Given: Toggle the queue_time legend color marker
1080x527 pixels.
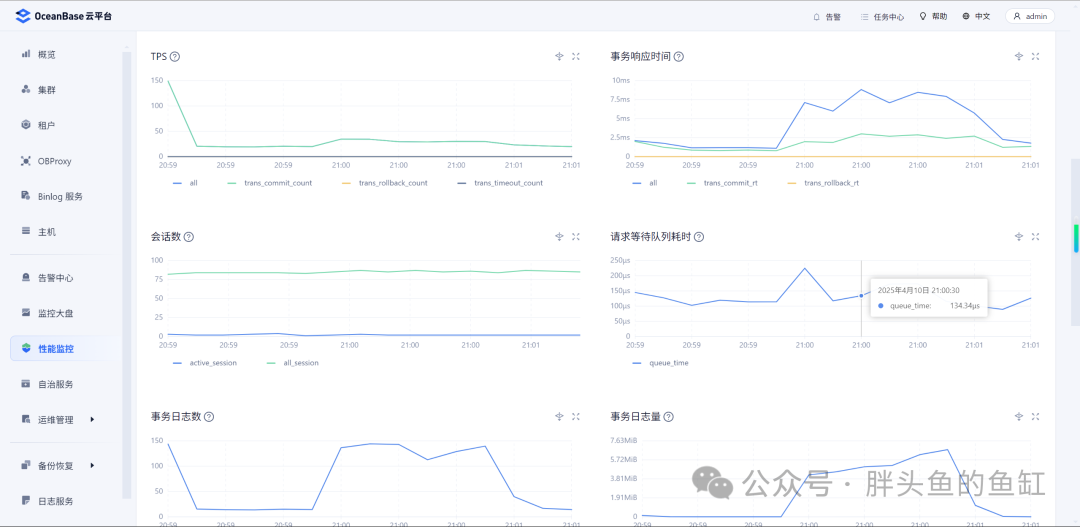Looking at the screenshot, I should pyautogui.click(x=636, y=363).
